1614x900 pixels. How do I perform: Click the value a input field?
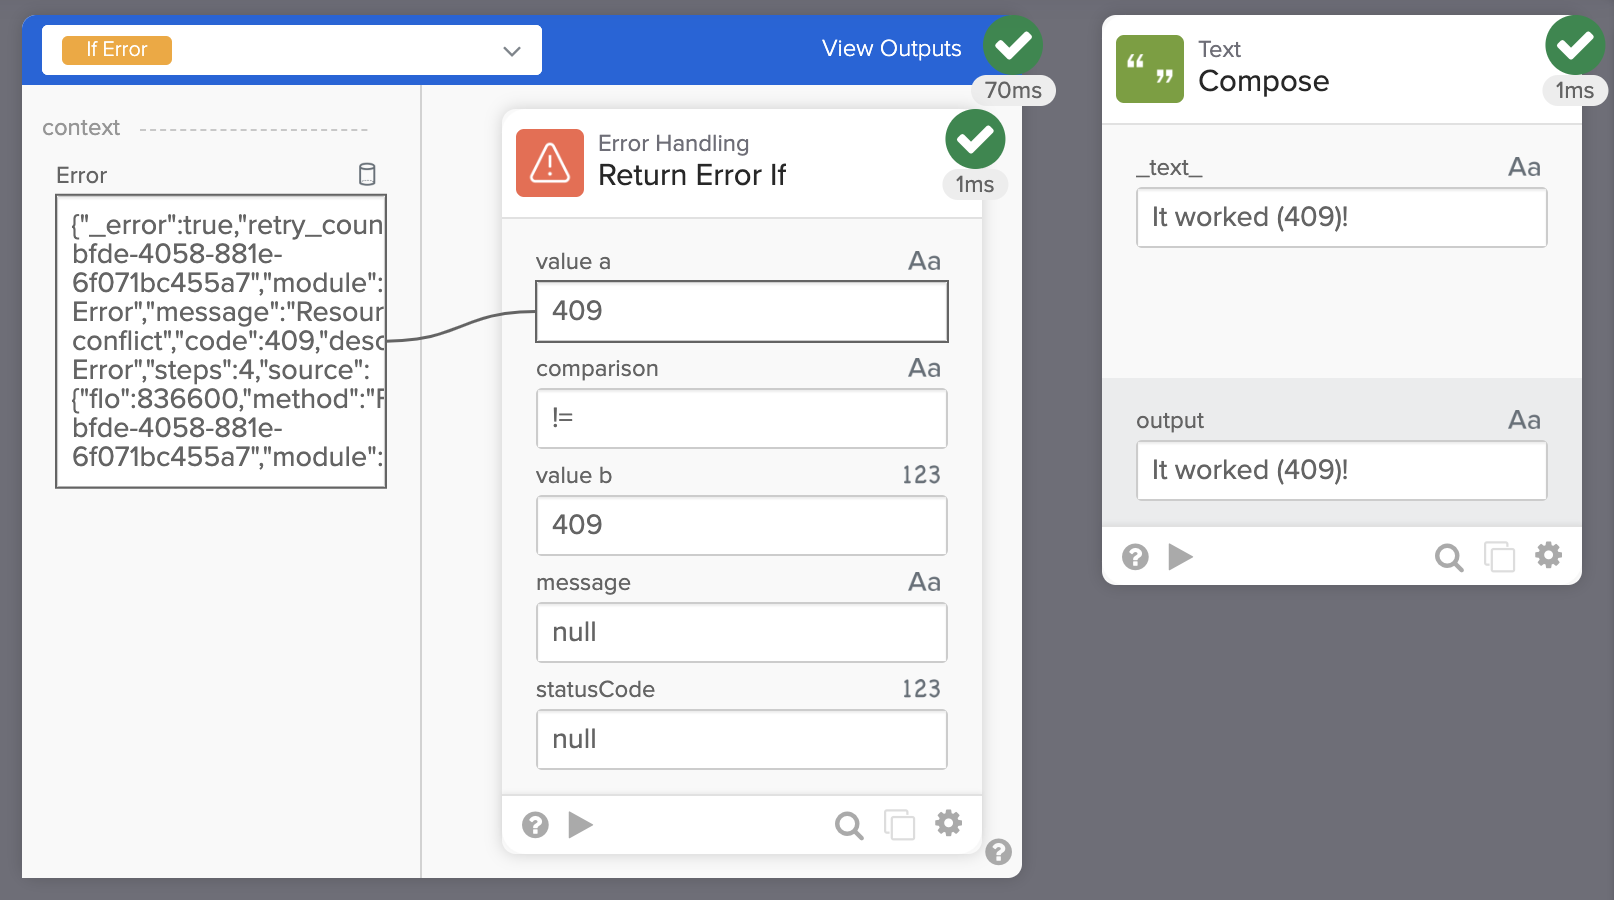tap(741, 311)
